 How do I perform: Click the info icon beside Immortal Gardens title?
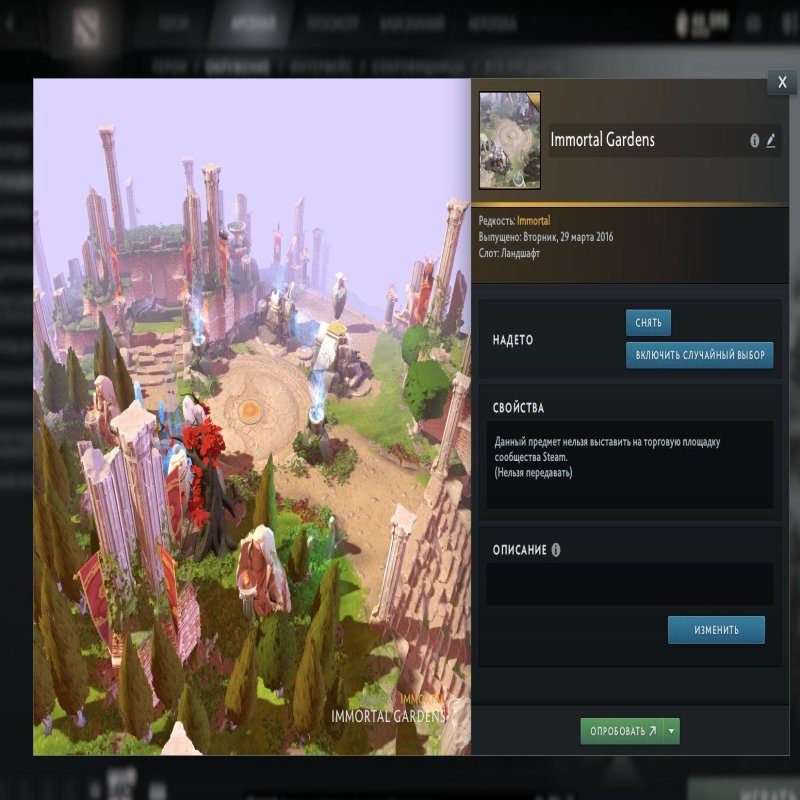tap(755, 141)
